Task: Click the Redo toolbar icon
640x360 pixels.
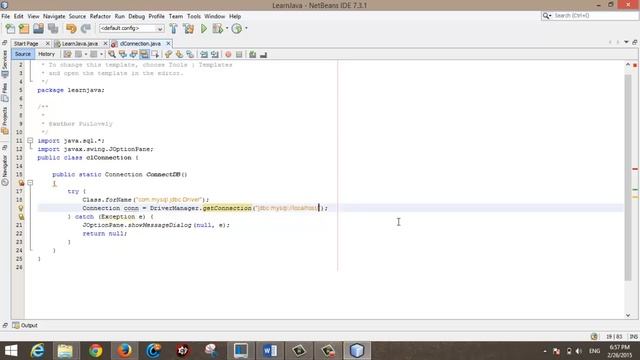Action: pyautogui.click(x=86, y=29)
